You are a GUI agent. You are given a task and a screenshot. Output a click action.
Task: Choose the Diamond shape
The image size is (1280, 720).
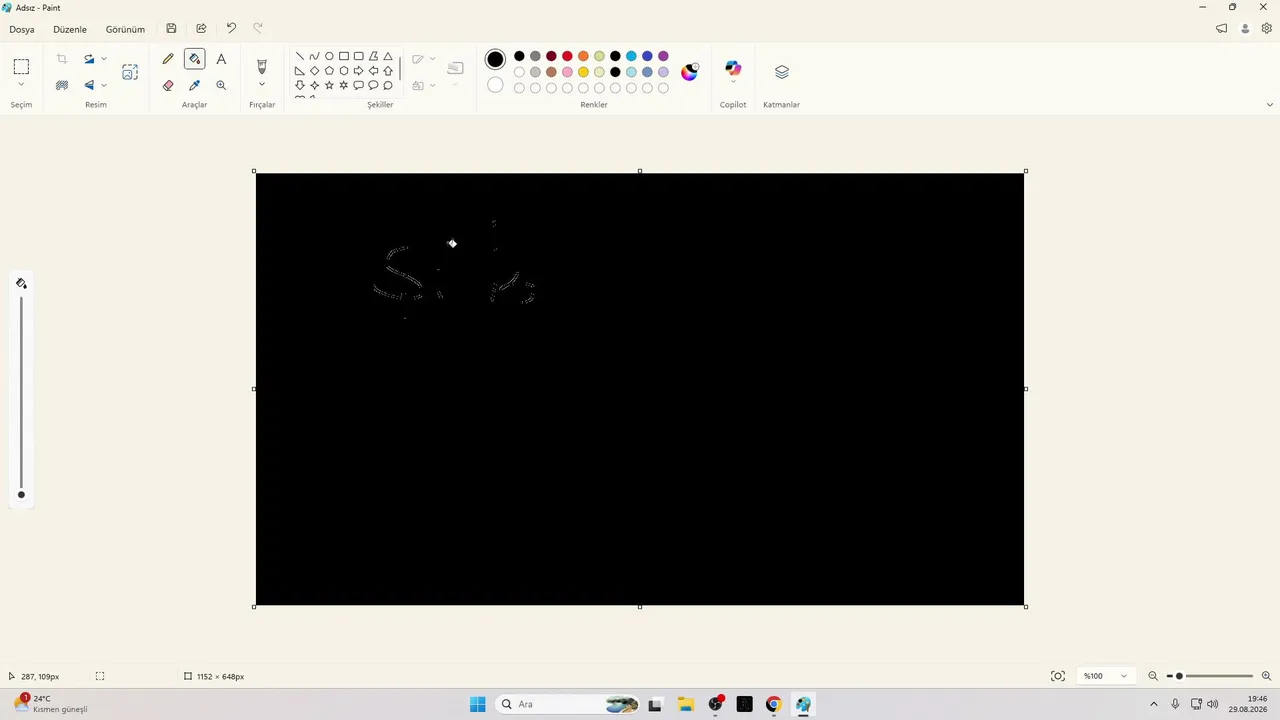[314, 71]
